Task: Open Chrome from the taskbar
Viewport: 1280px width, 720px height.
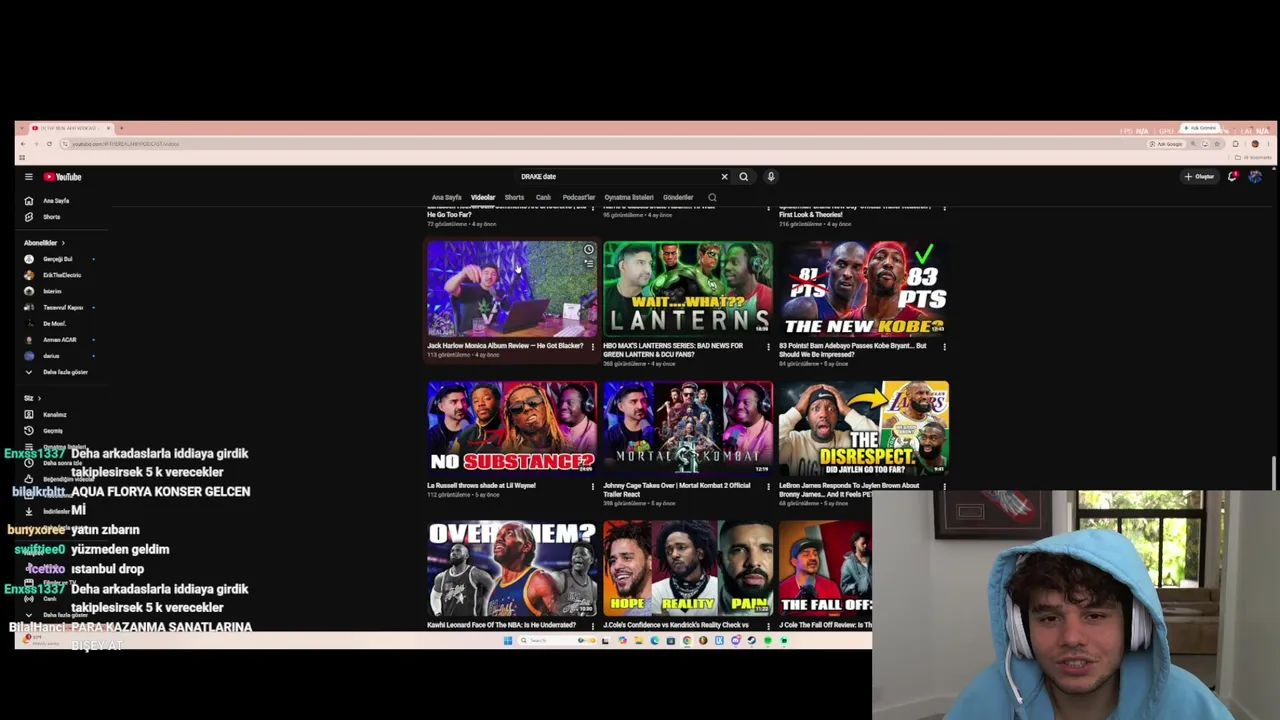Action: [x=687, y=641]
